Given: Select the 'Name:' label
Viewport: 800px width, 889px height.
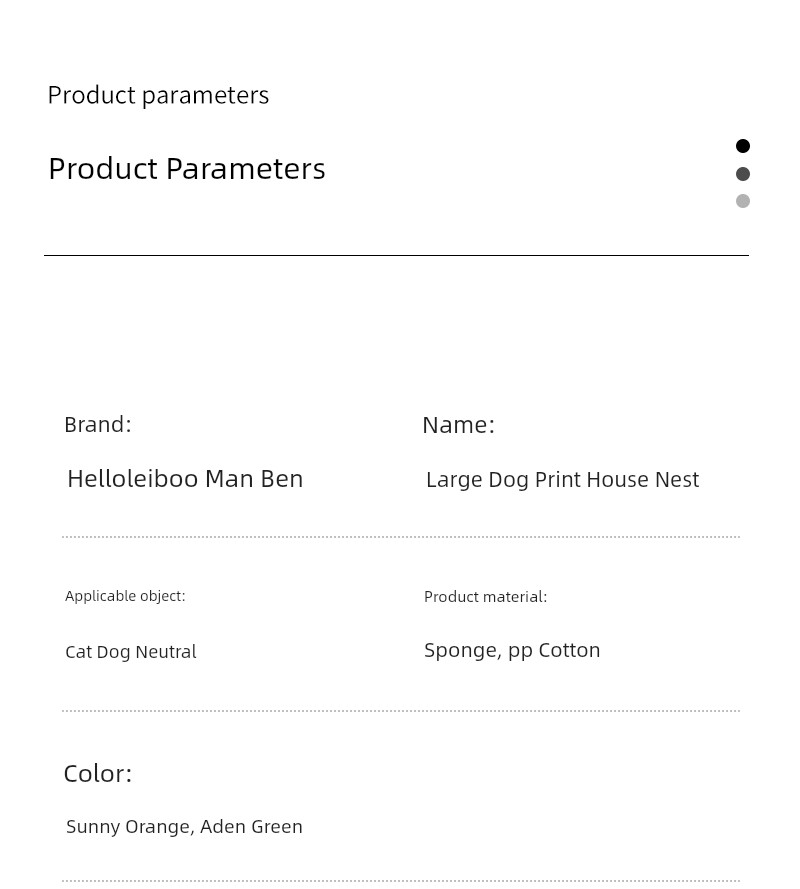Looking at the screenshot, I should [x=459, y=425].
